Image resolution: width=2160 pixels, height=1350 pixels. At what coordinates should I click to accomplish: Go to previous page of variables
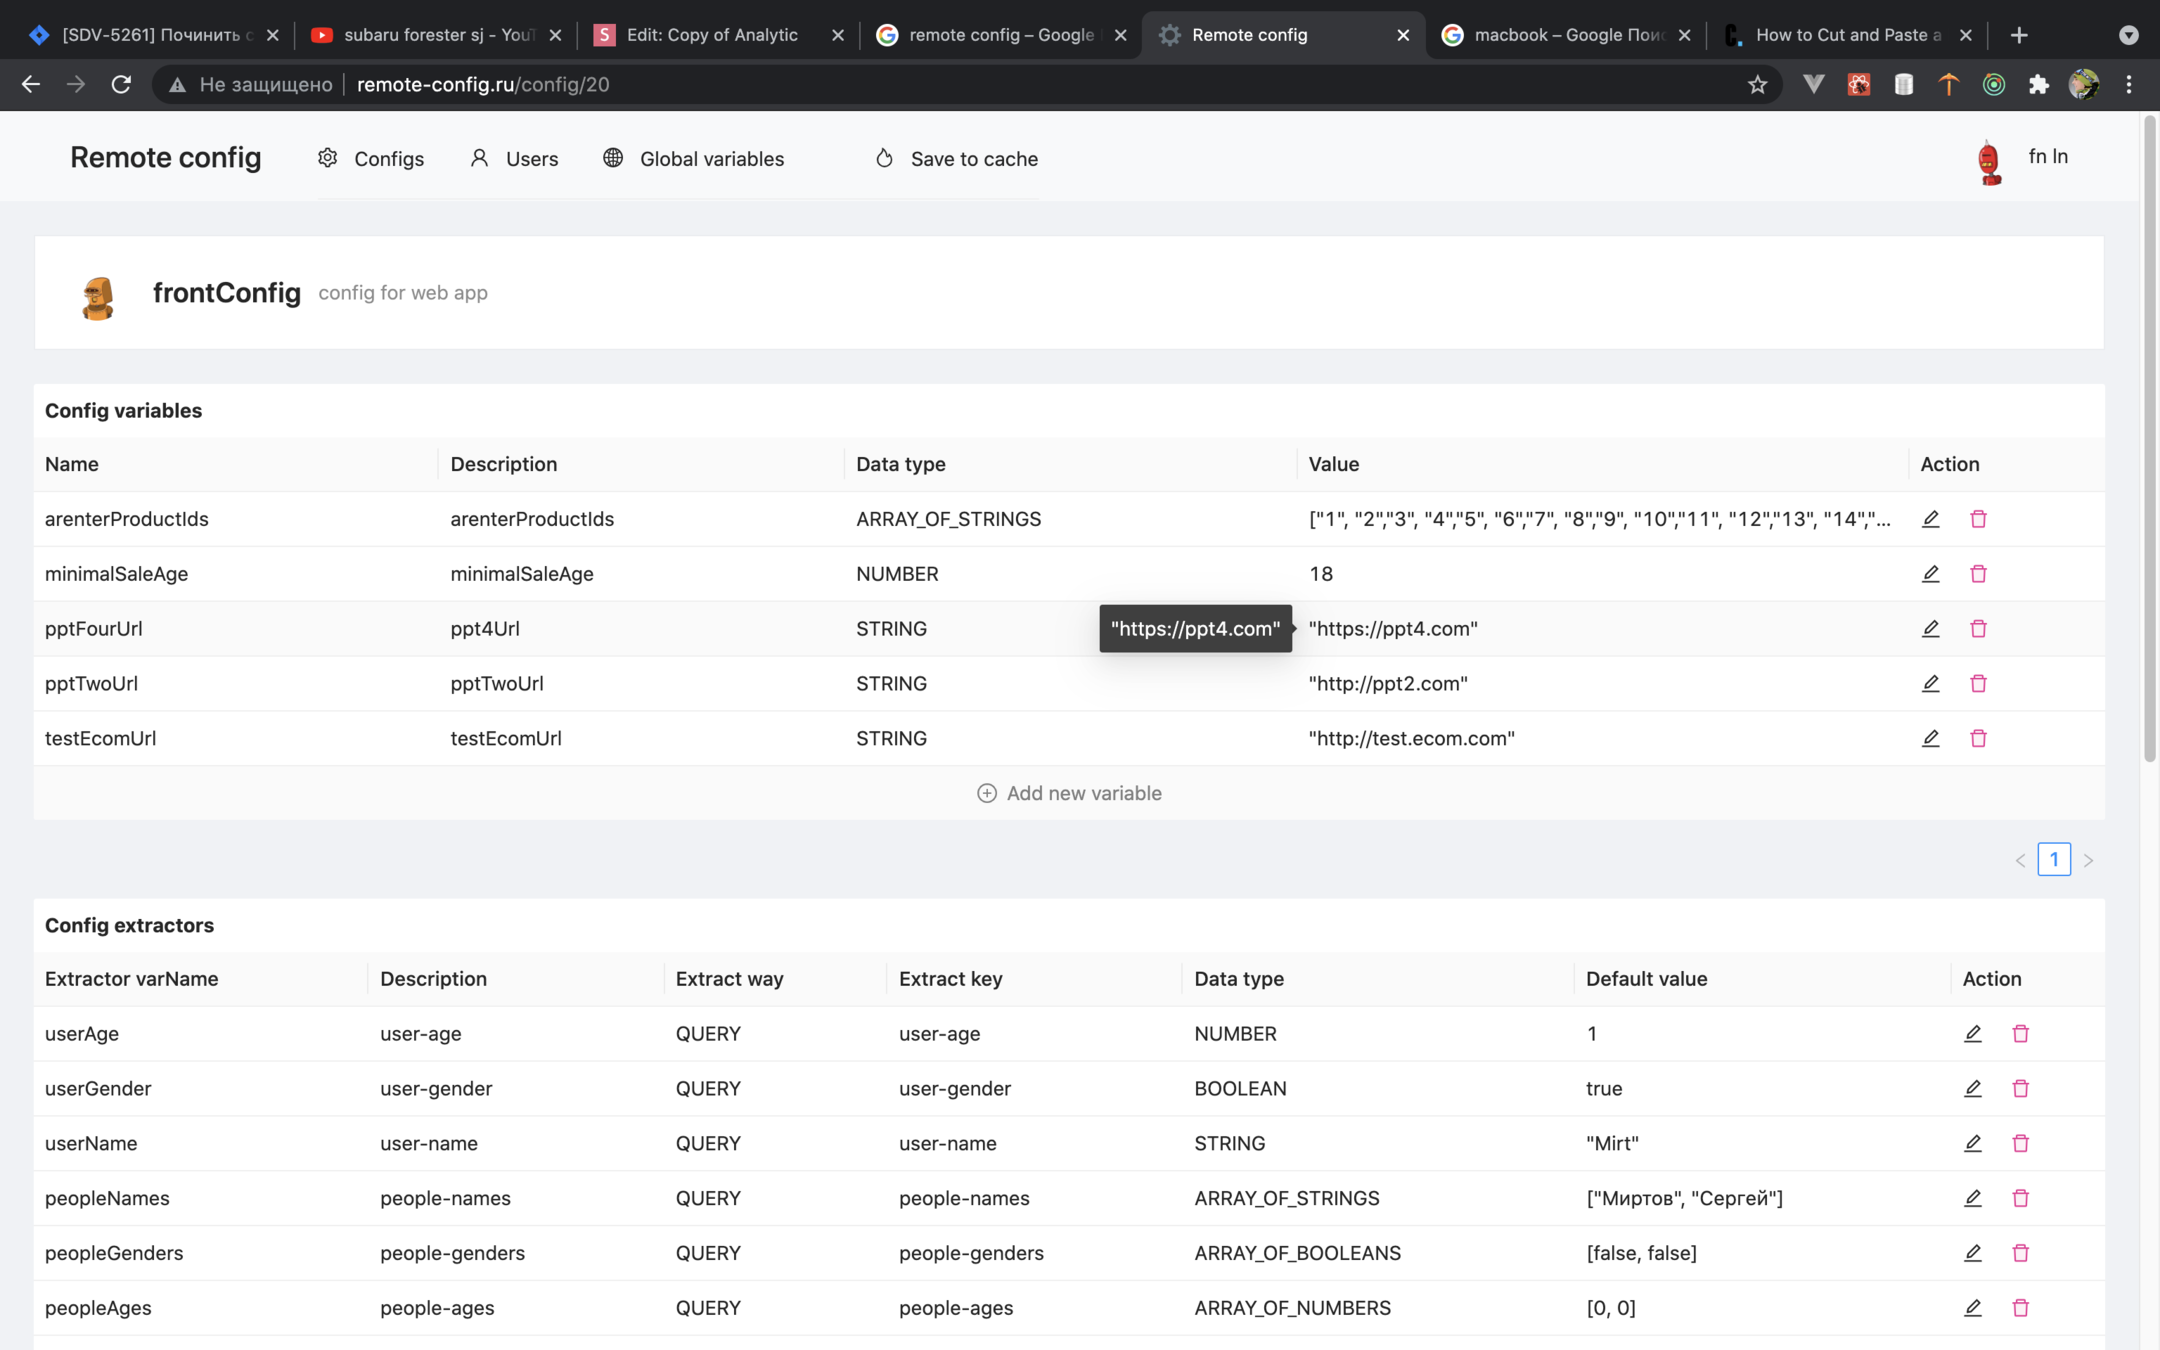point(2020,860)
